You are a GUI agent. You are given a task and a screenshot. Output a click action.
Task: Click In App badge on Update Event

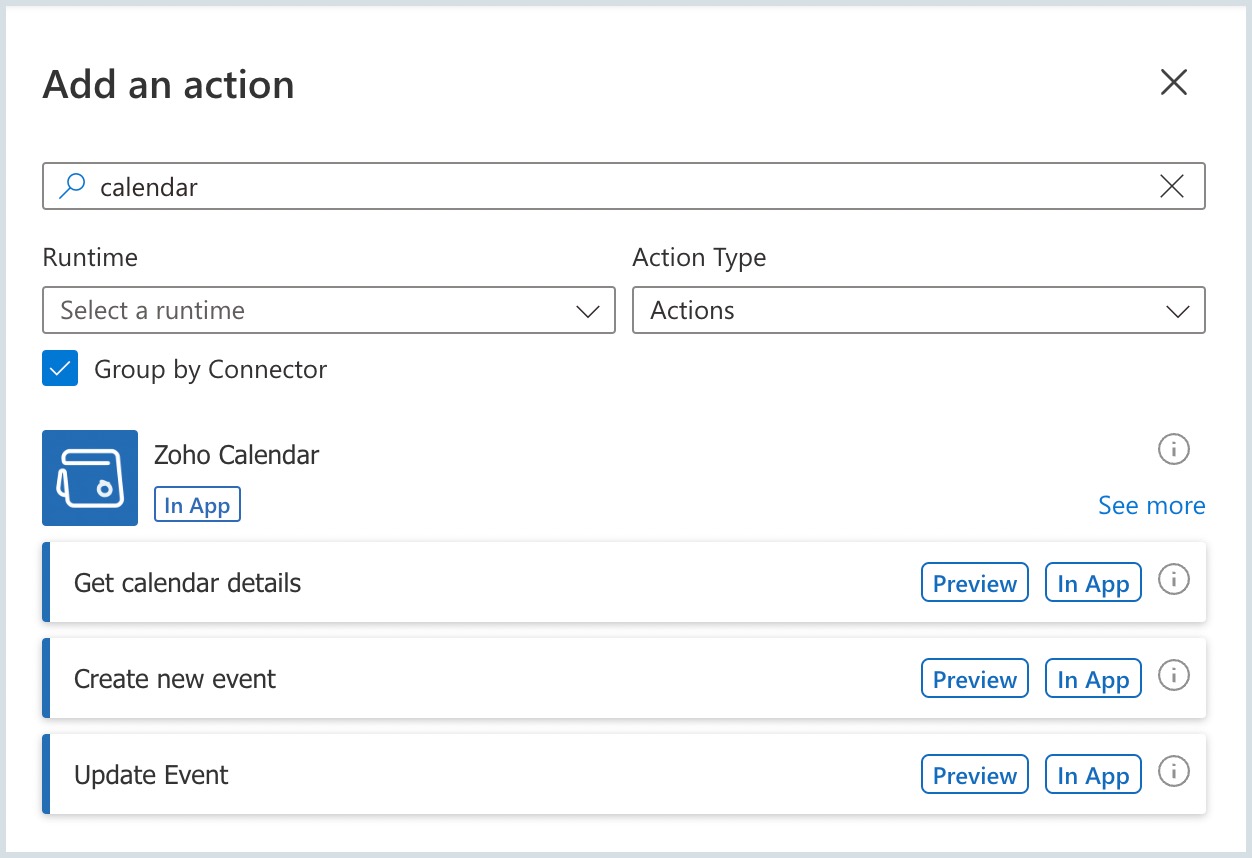tap(1092, 776)
